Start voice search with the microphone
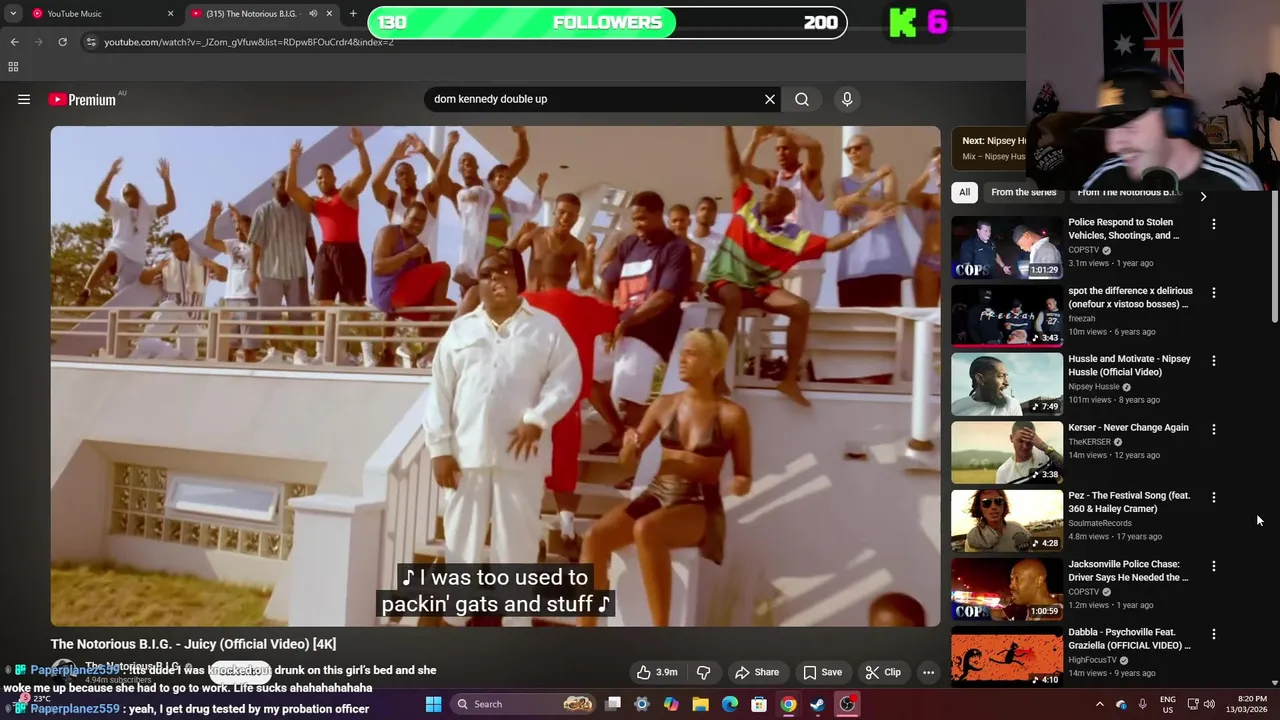This screenshot has width=1280, height=720. 847,99
